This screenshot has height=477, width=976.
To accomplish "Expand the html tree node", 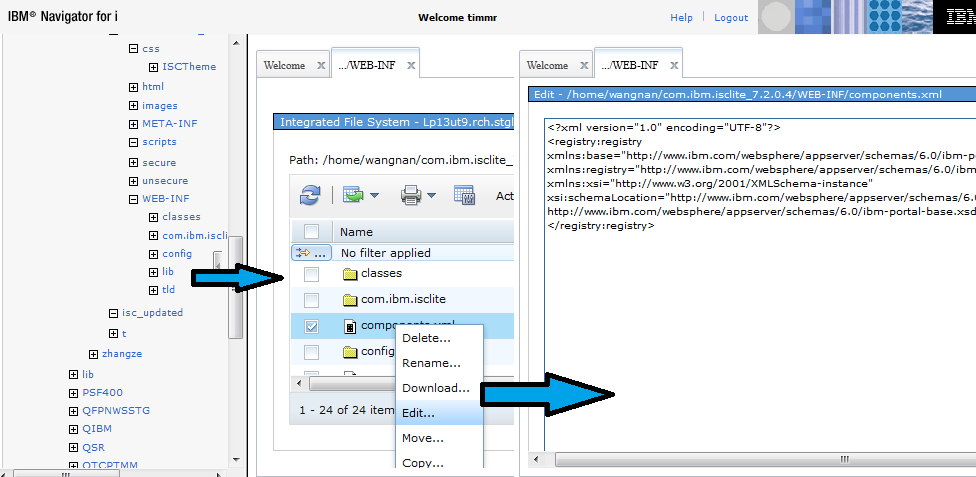I will point(133,87).
